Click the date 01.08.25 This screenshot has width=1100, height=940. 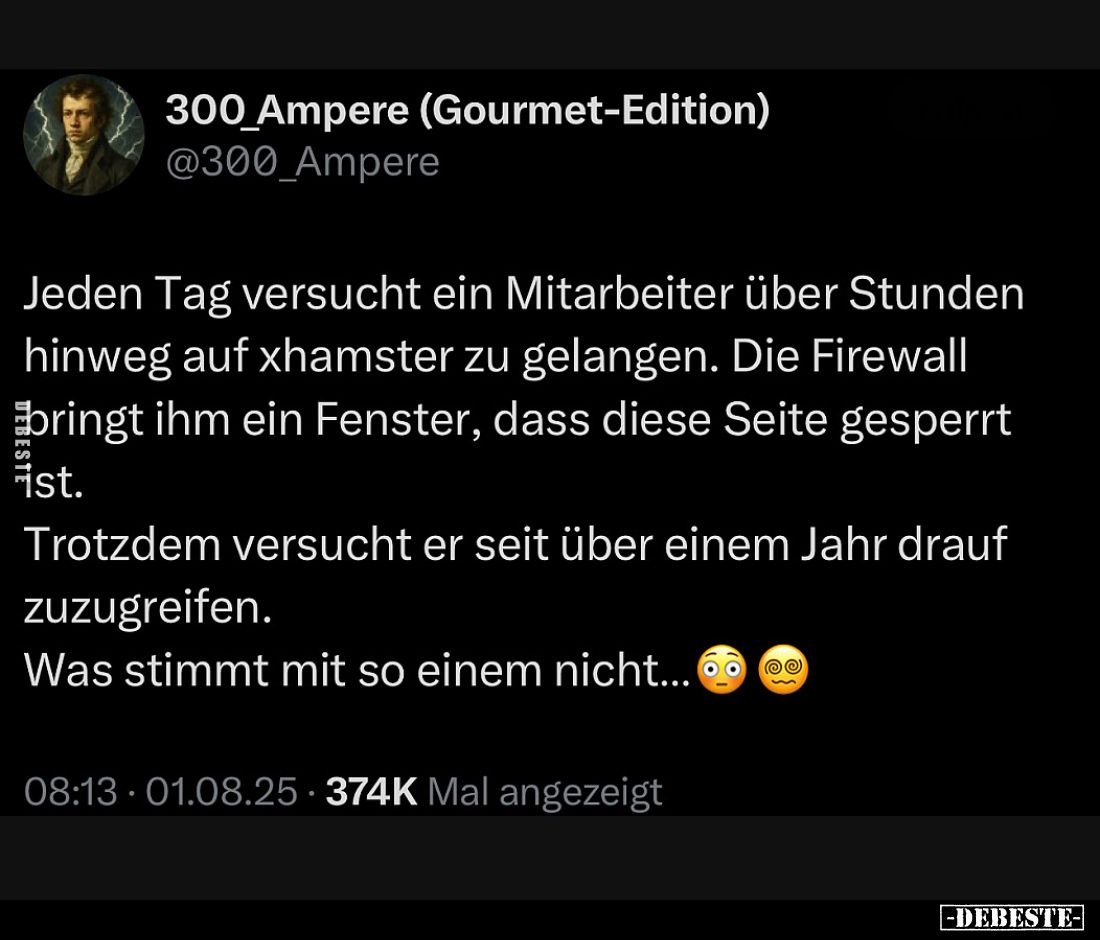coord(222,792)
